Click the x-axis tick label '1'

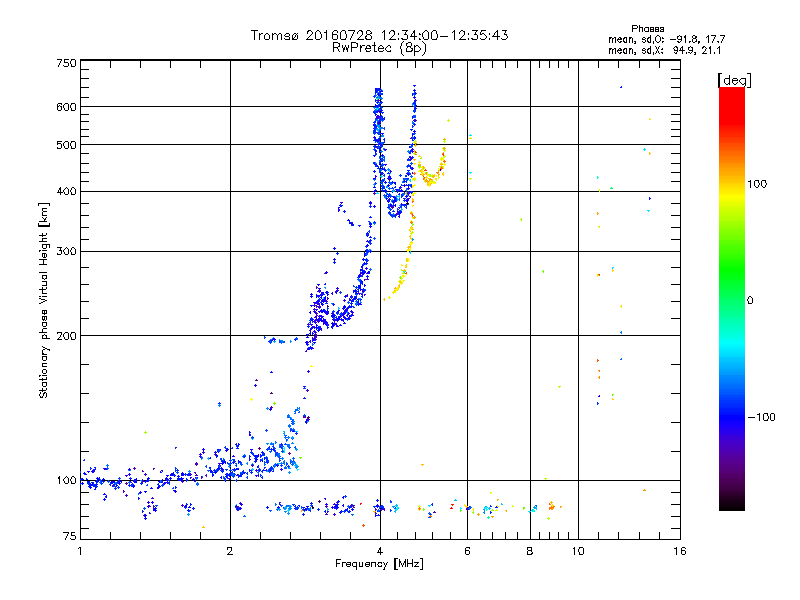tap(81, 551)
